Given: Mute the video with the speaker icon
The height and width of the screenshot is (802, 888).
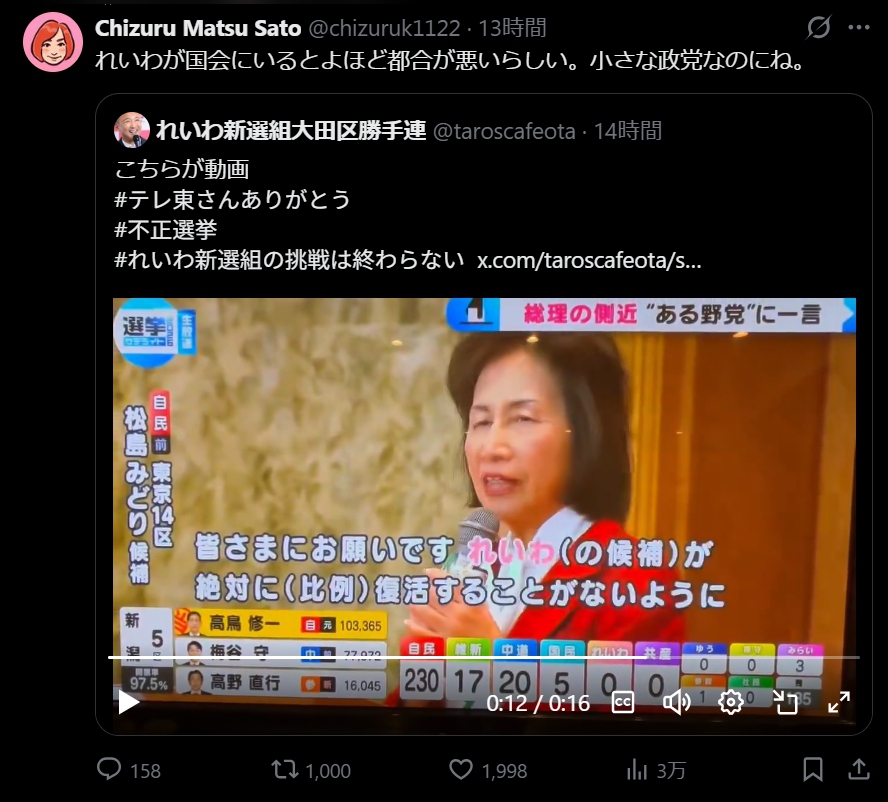Looking at the screenshot, I should pyautogui.click(x=677, y=703).
